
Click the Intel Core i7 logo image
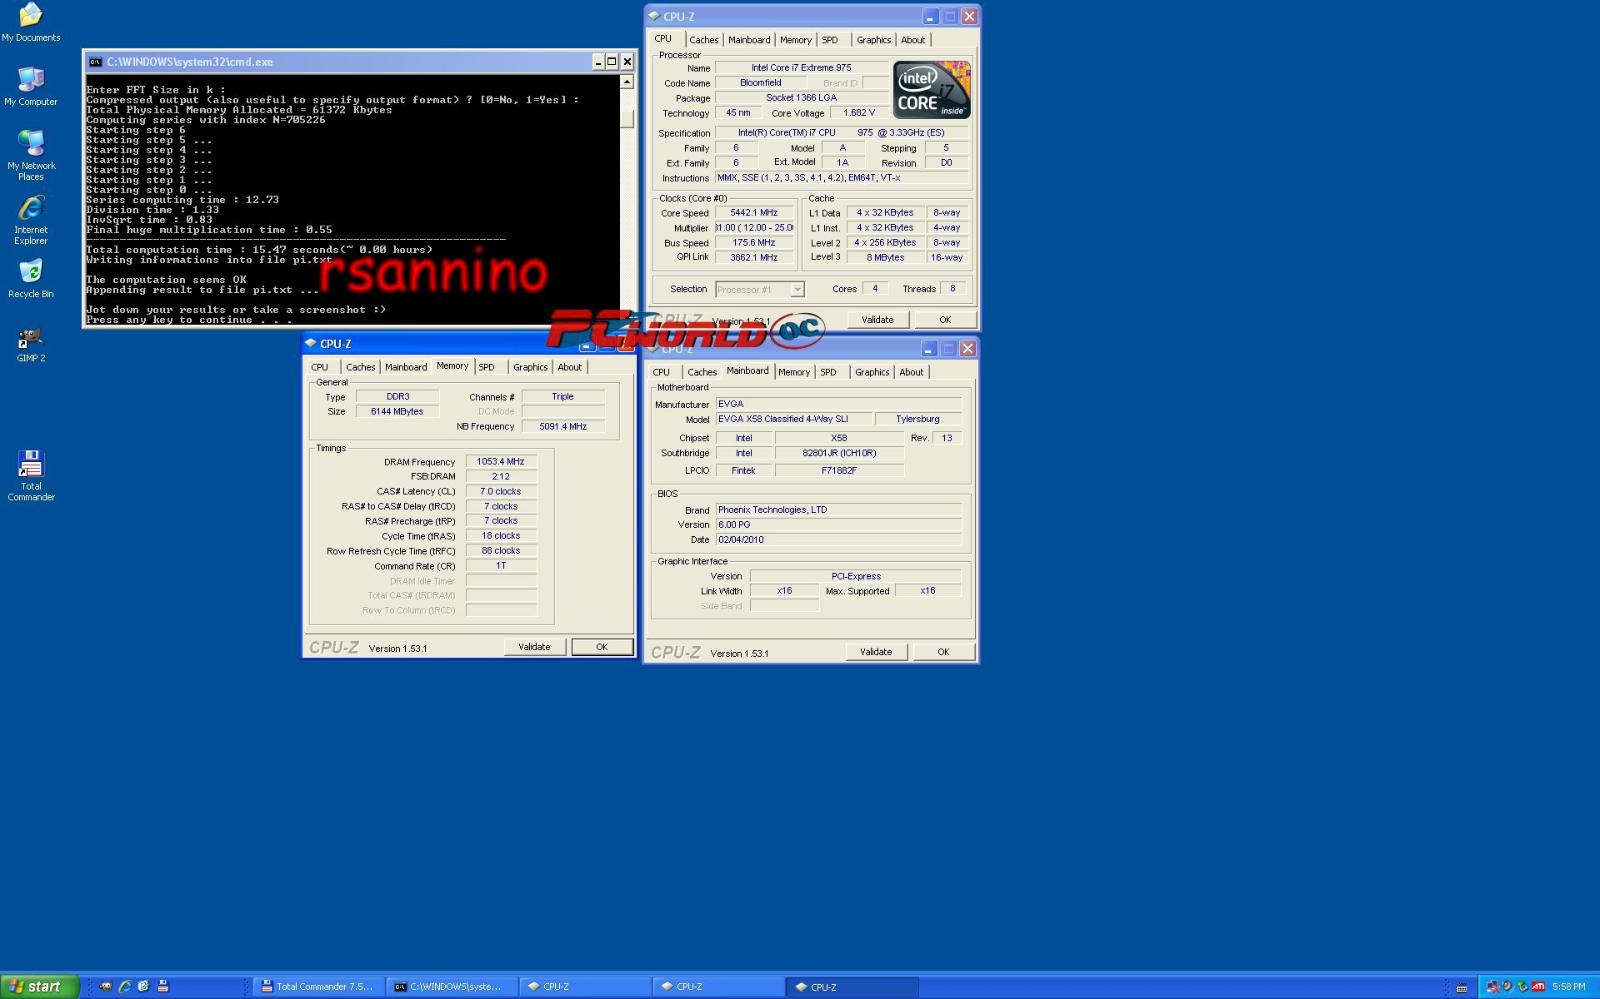coord(932,90)
